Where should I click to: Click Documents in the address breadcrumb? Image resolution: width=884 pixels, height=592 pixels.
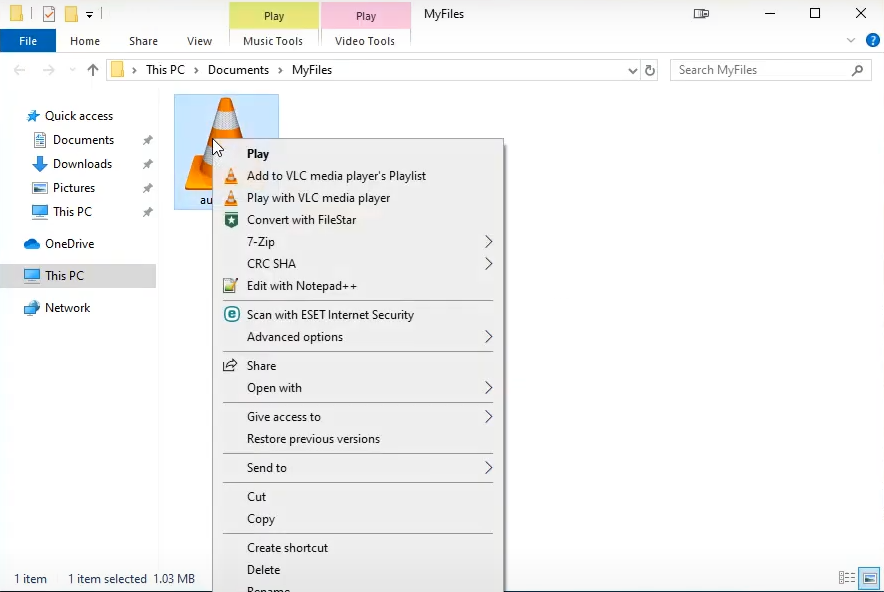[238, 70]
